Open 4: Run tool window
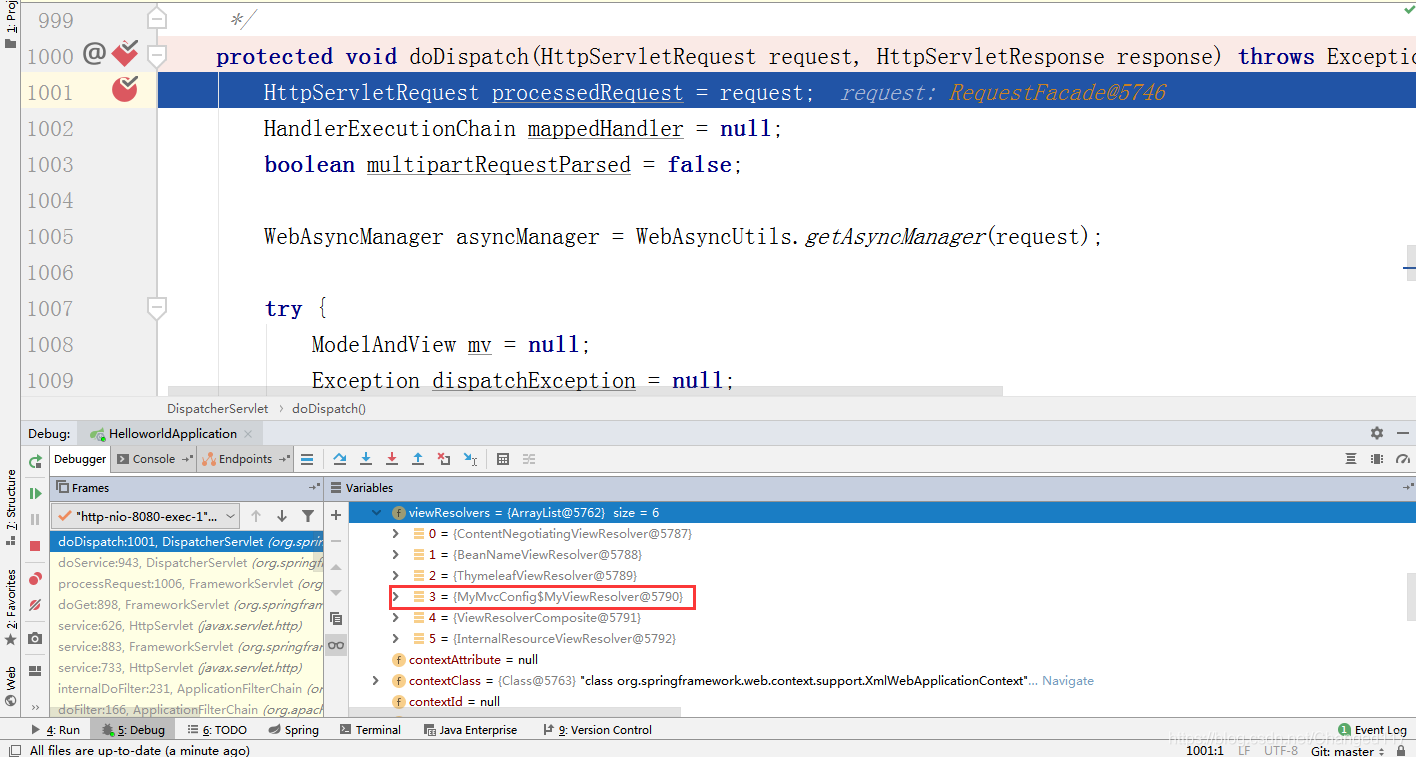The height and width of the screenshot is (757, 1416). 56,730
